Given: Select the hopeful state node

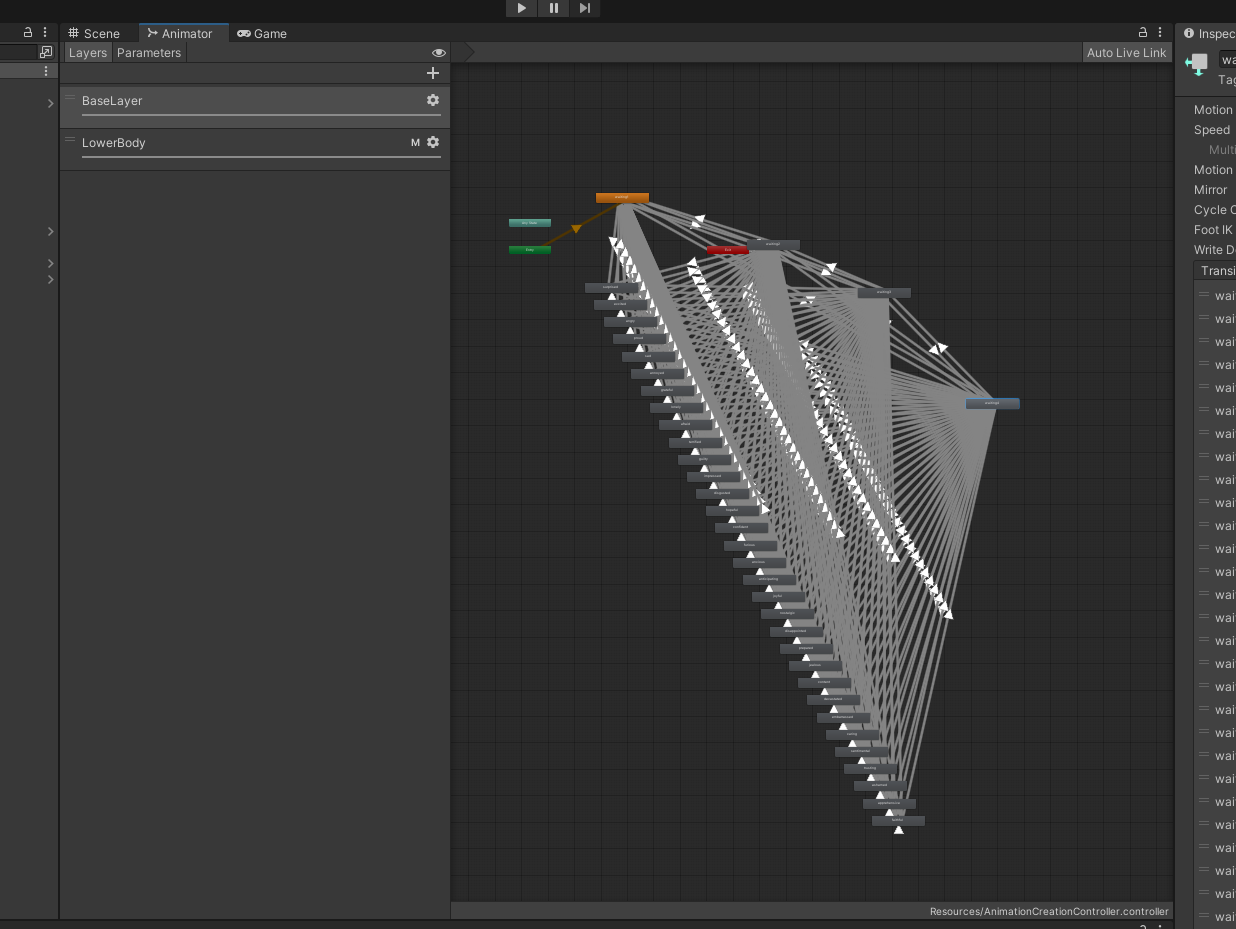Looking at the screenshot, I should click(731, 510).
